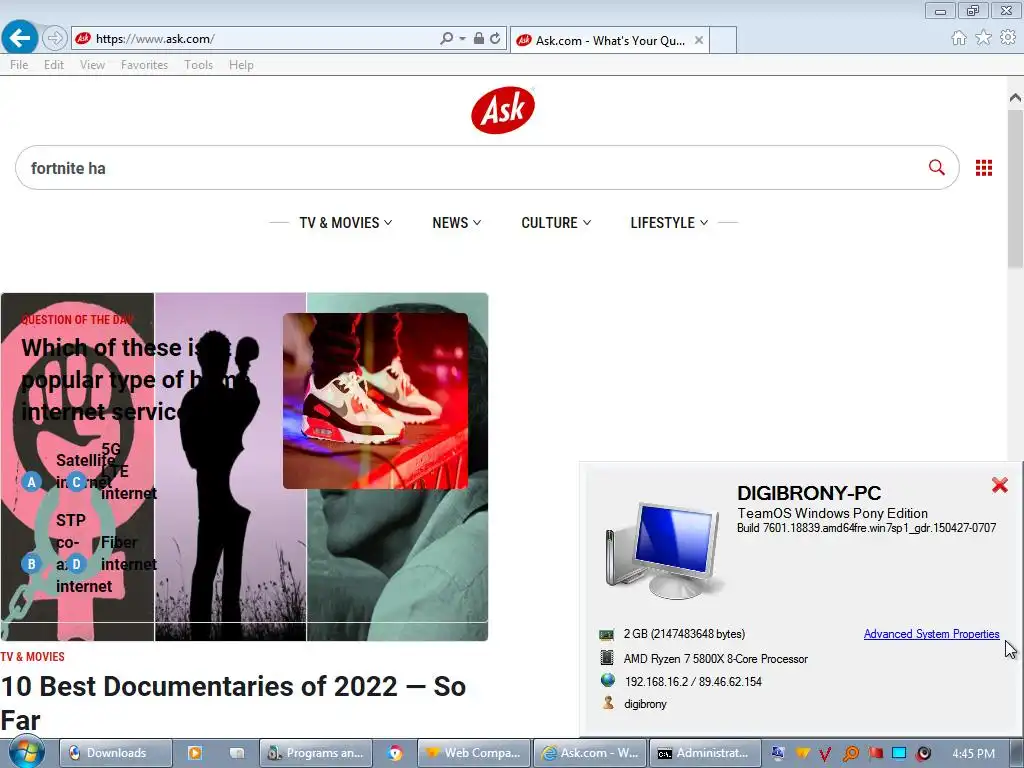This screenshot has width=1024, height=768.
Task: Open a new blank tab
Action: [x=723, y=40]
